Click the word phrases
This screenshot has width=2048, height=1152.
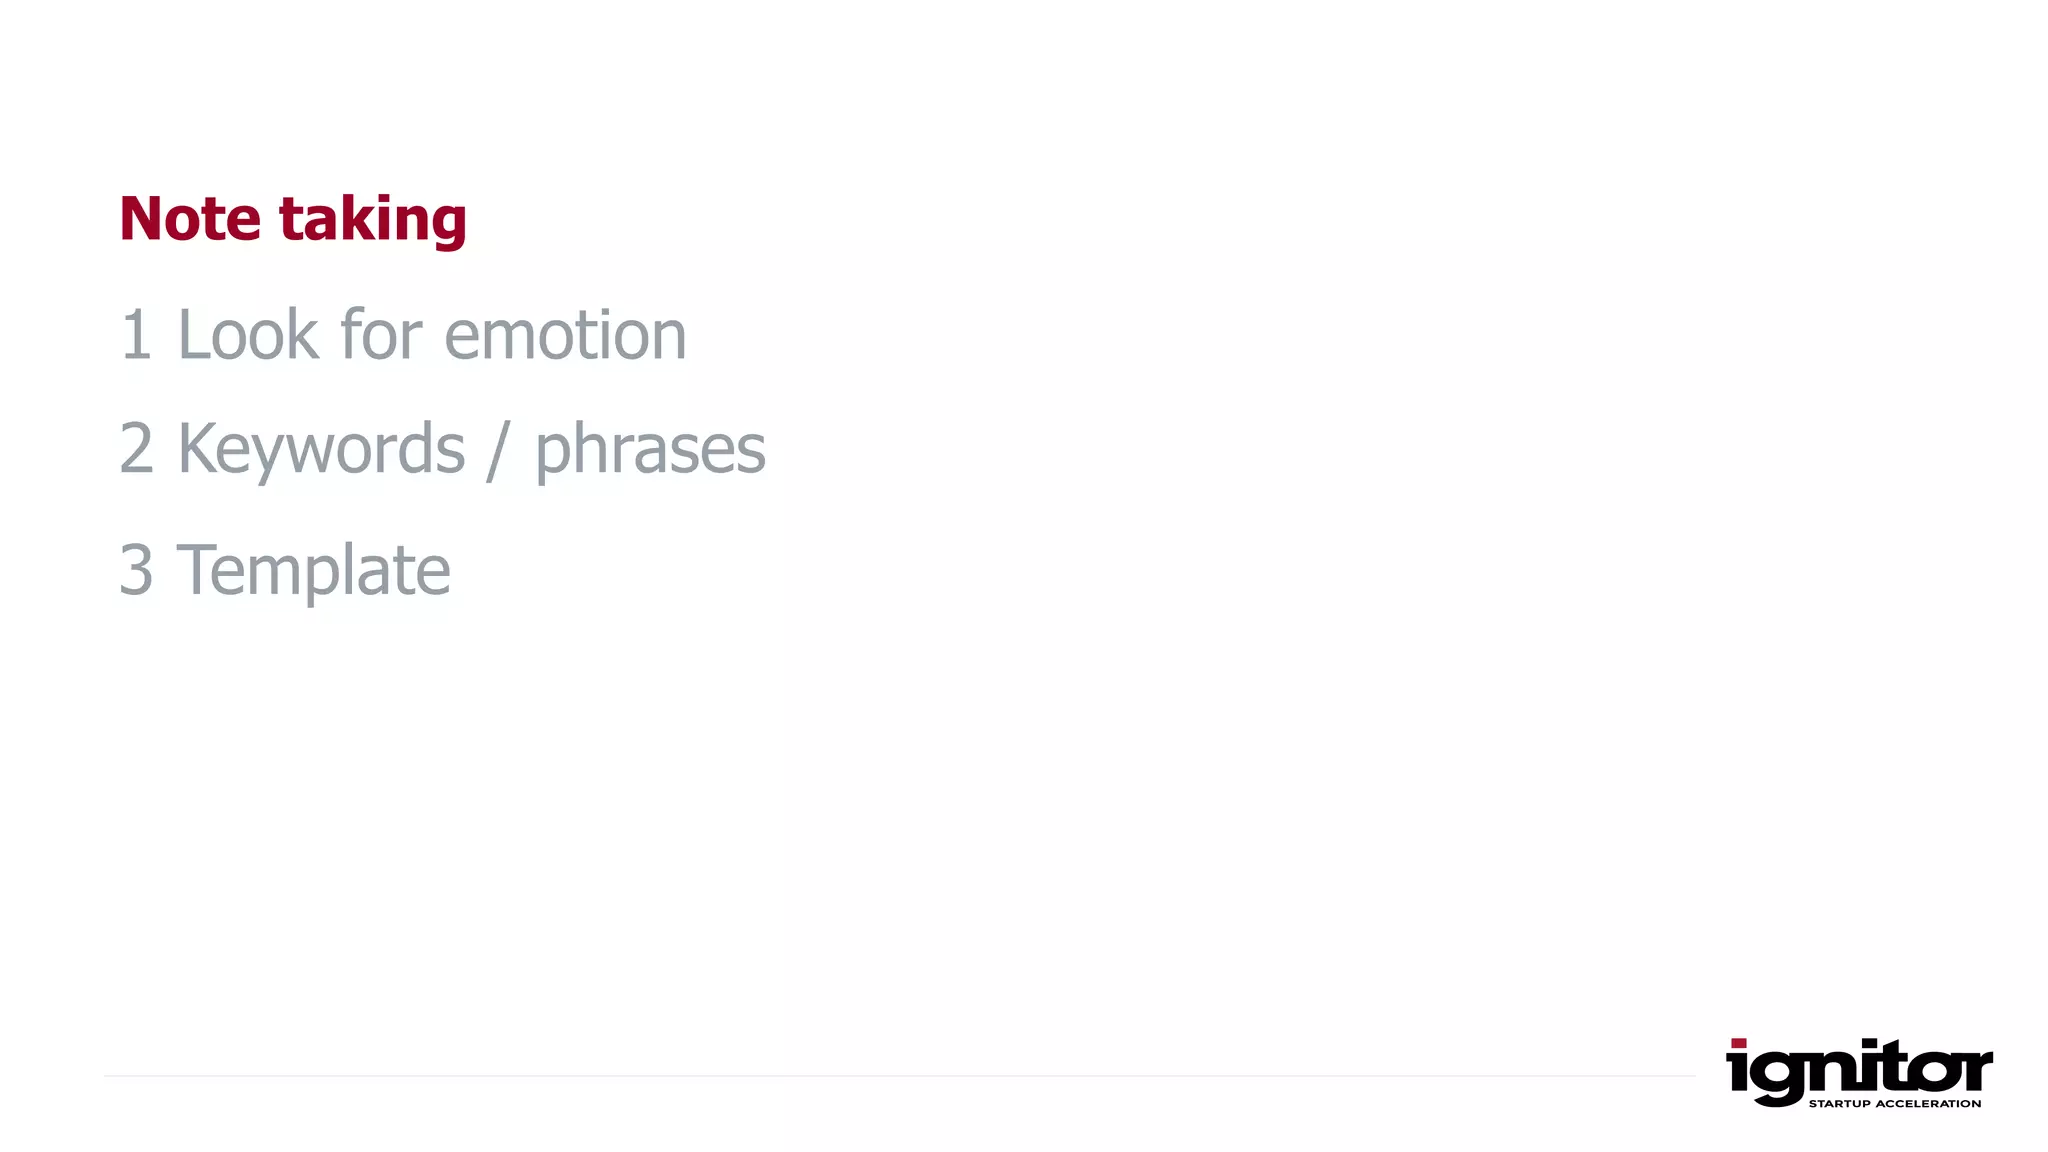click(x=650, y=451)
